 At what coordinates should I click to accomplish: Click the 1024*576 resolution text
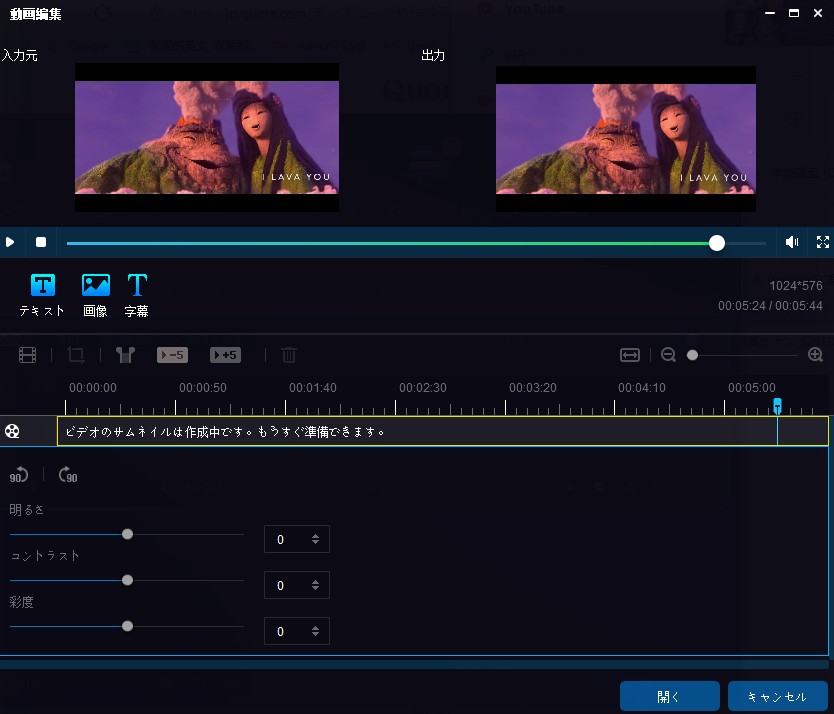pos(796,286)
